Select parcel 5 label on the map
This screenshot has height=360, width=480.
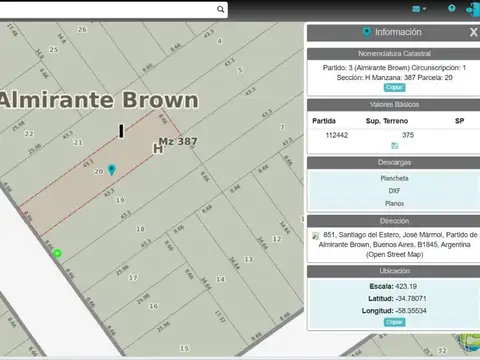(x=240, y=70)
